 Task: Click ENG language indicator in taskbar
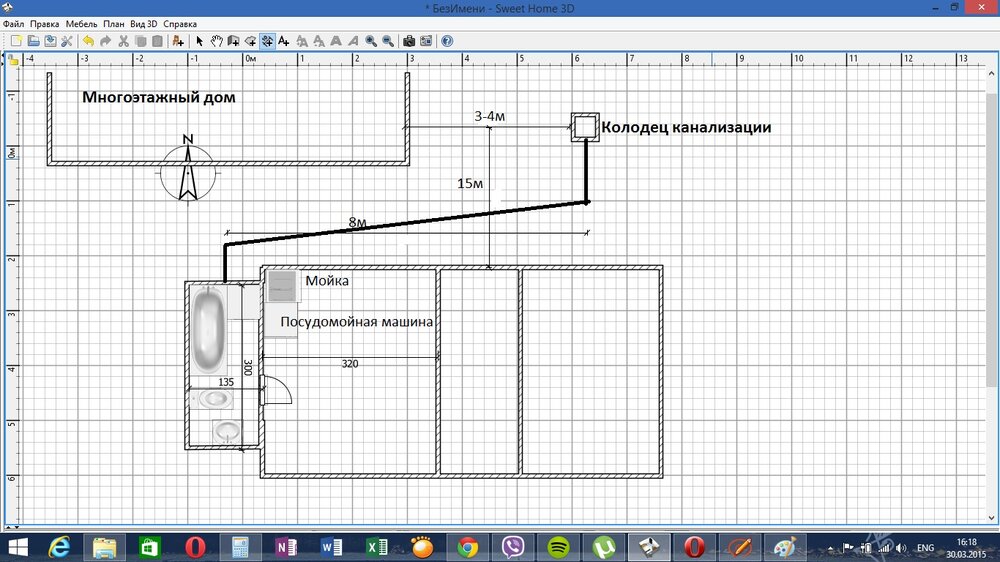pos(925,548)
